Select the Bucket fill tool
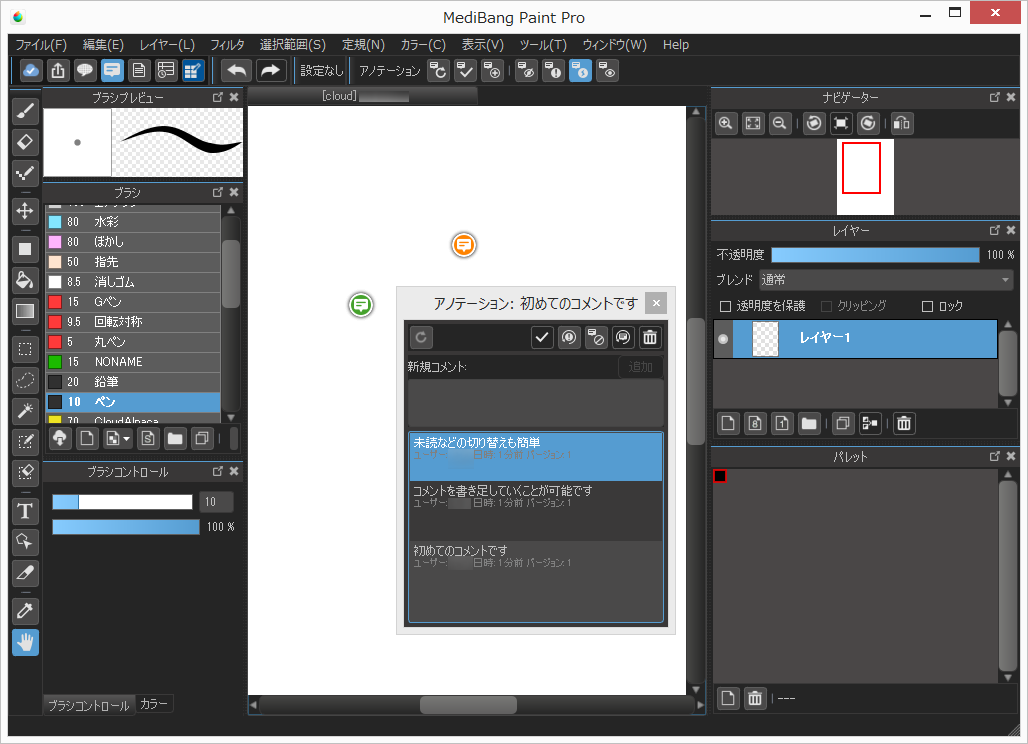 pos(25,281)
